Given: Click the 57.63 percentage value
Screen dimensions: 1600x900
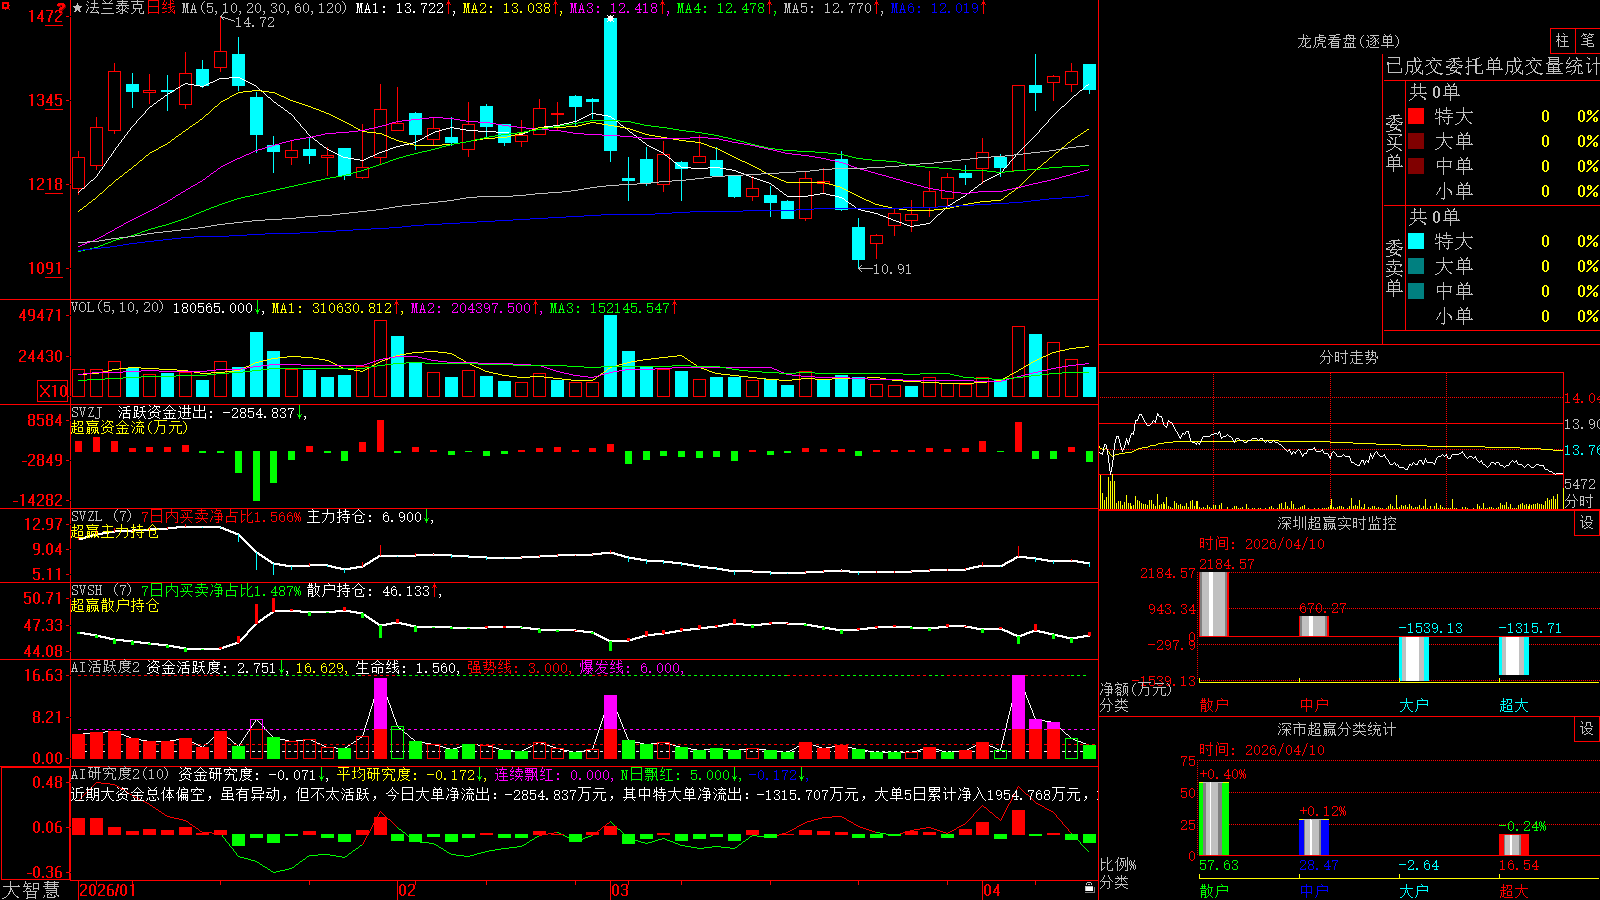Looking at the screenshot, I should 1219,865.
